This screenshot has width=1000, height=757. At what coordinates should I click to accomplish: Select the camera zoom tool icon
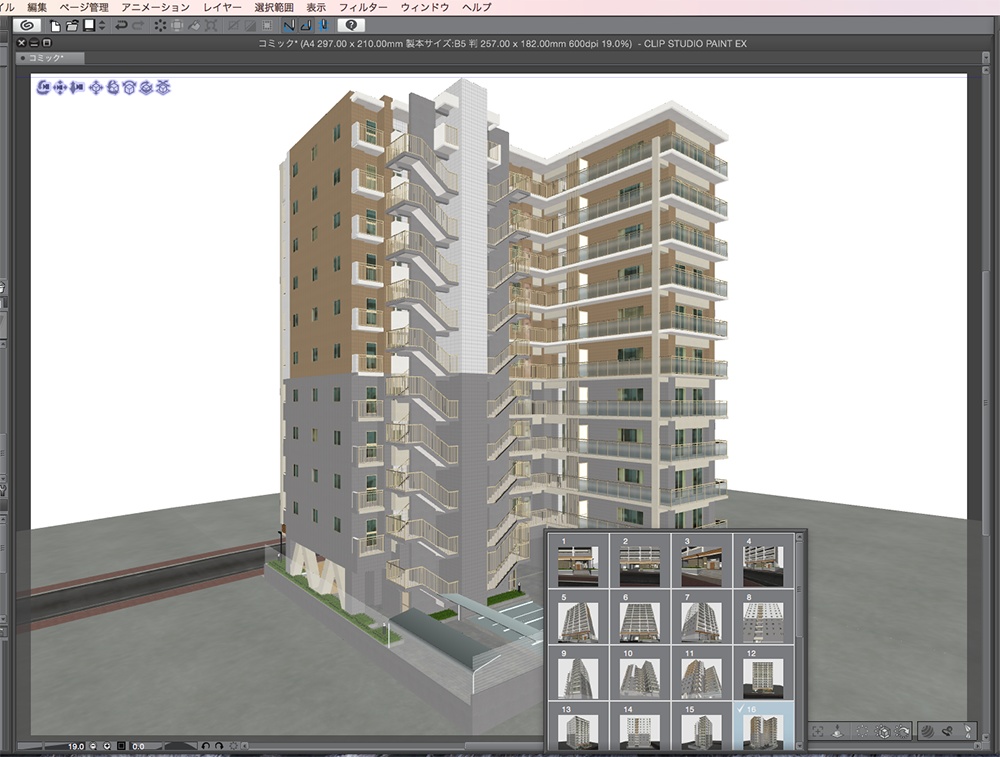[x=76, y=88]
